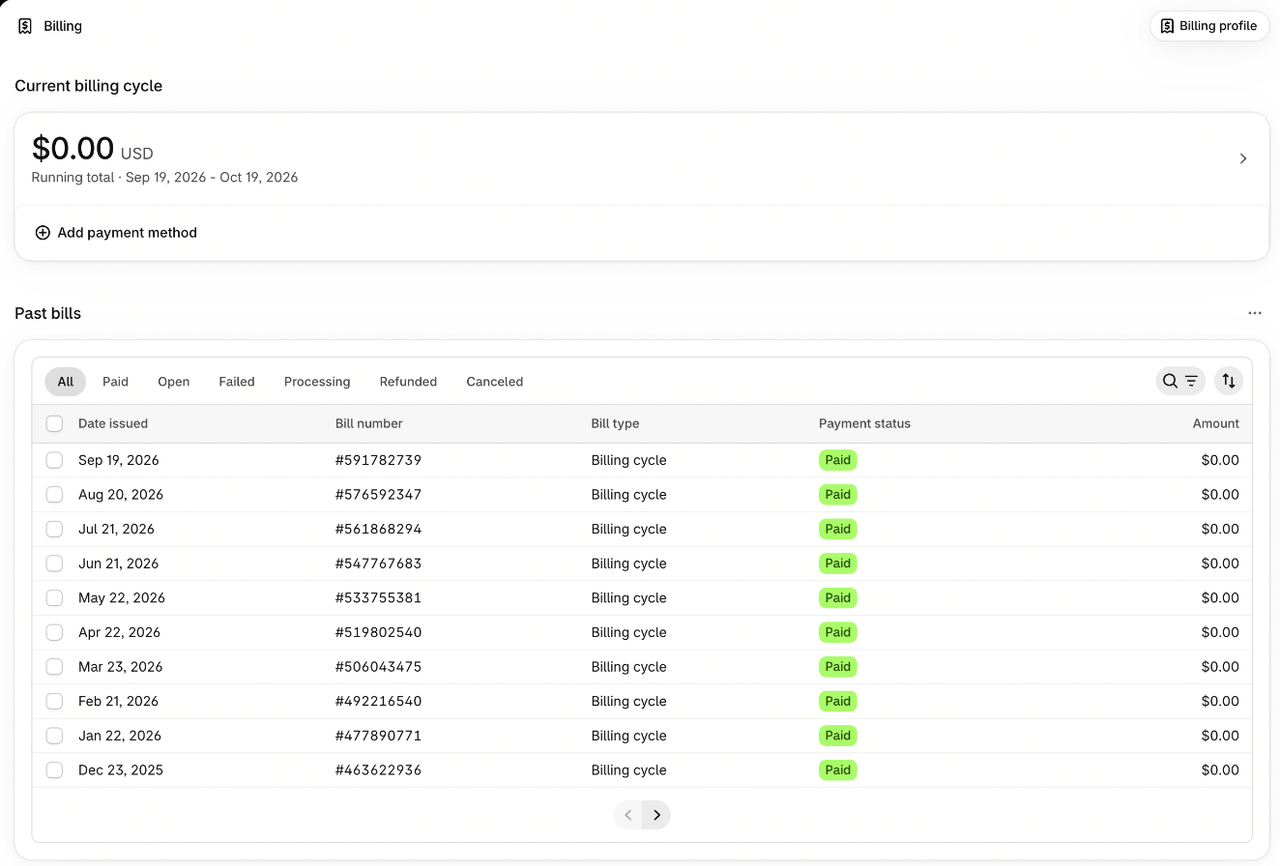Screen dimensions: 1280x866
Task: Click Billing cycle type in Jan 22, 2026 row
Action: (629, 736)
